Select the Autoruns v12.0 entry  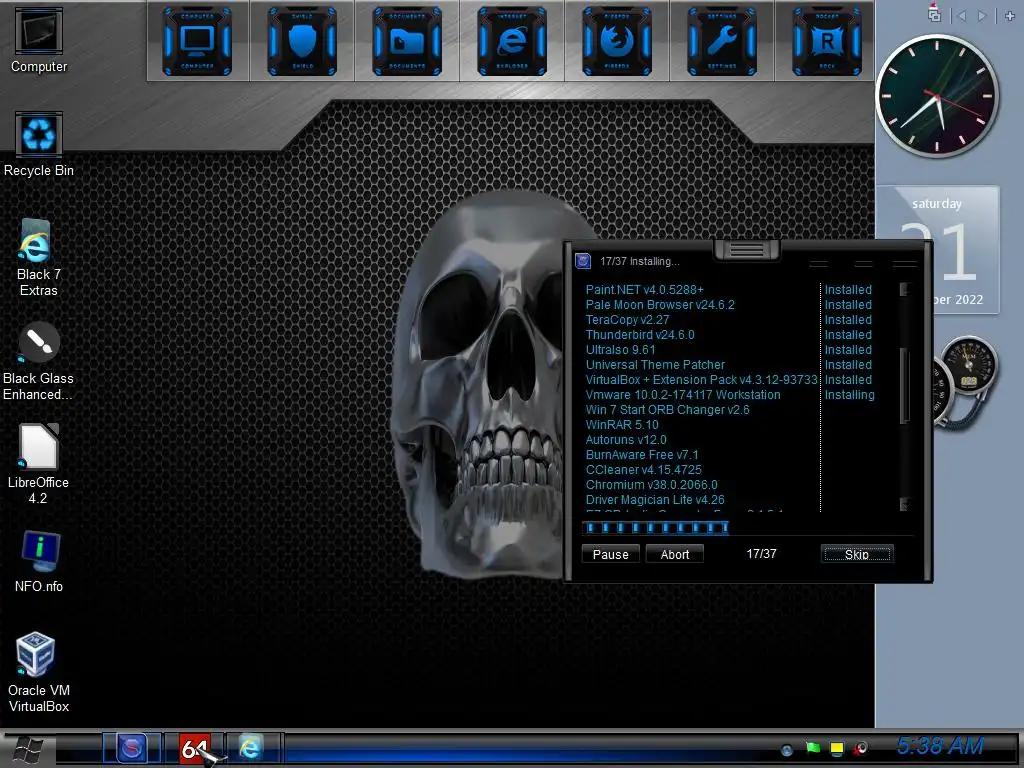[x=626, y=440]
